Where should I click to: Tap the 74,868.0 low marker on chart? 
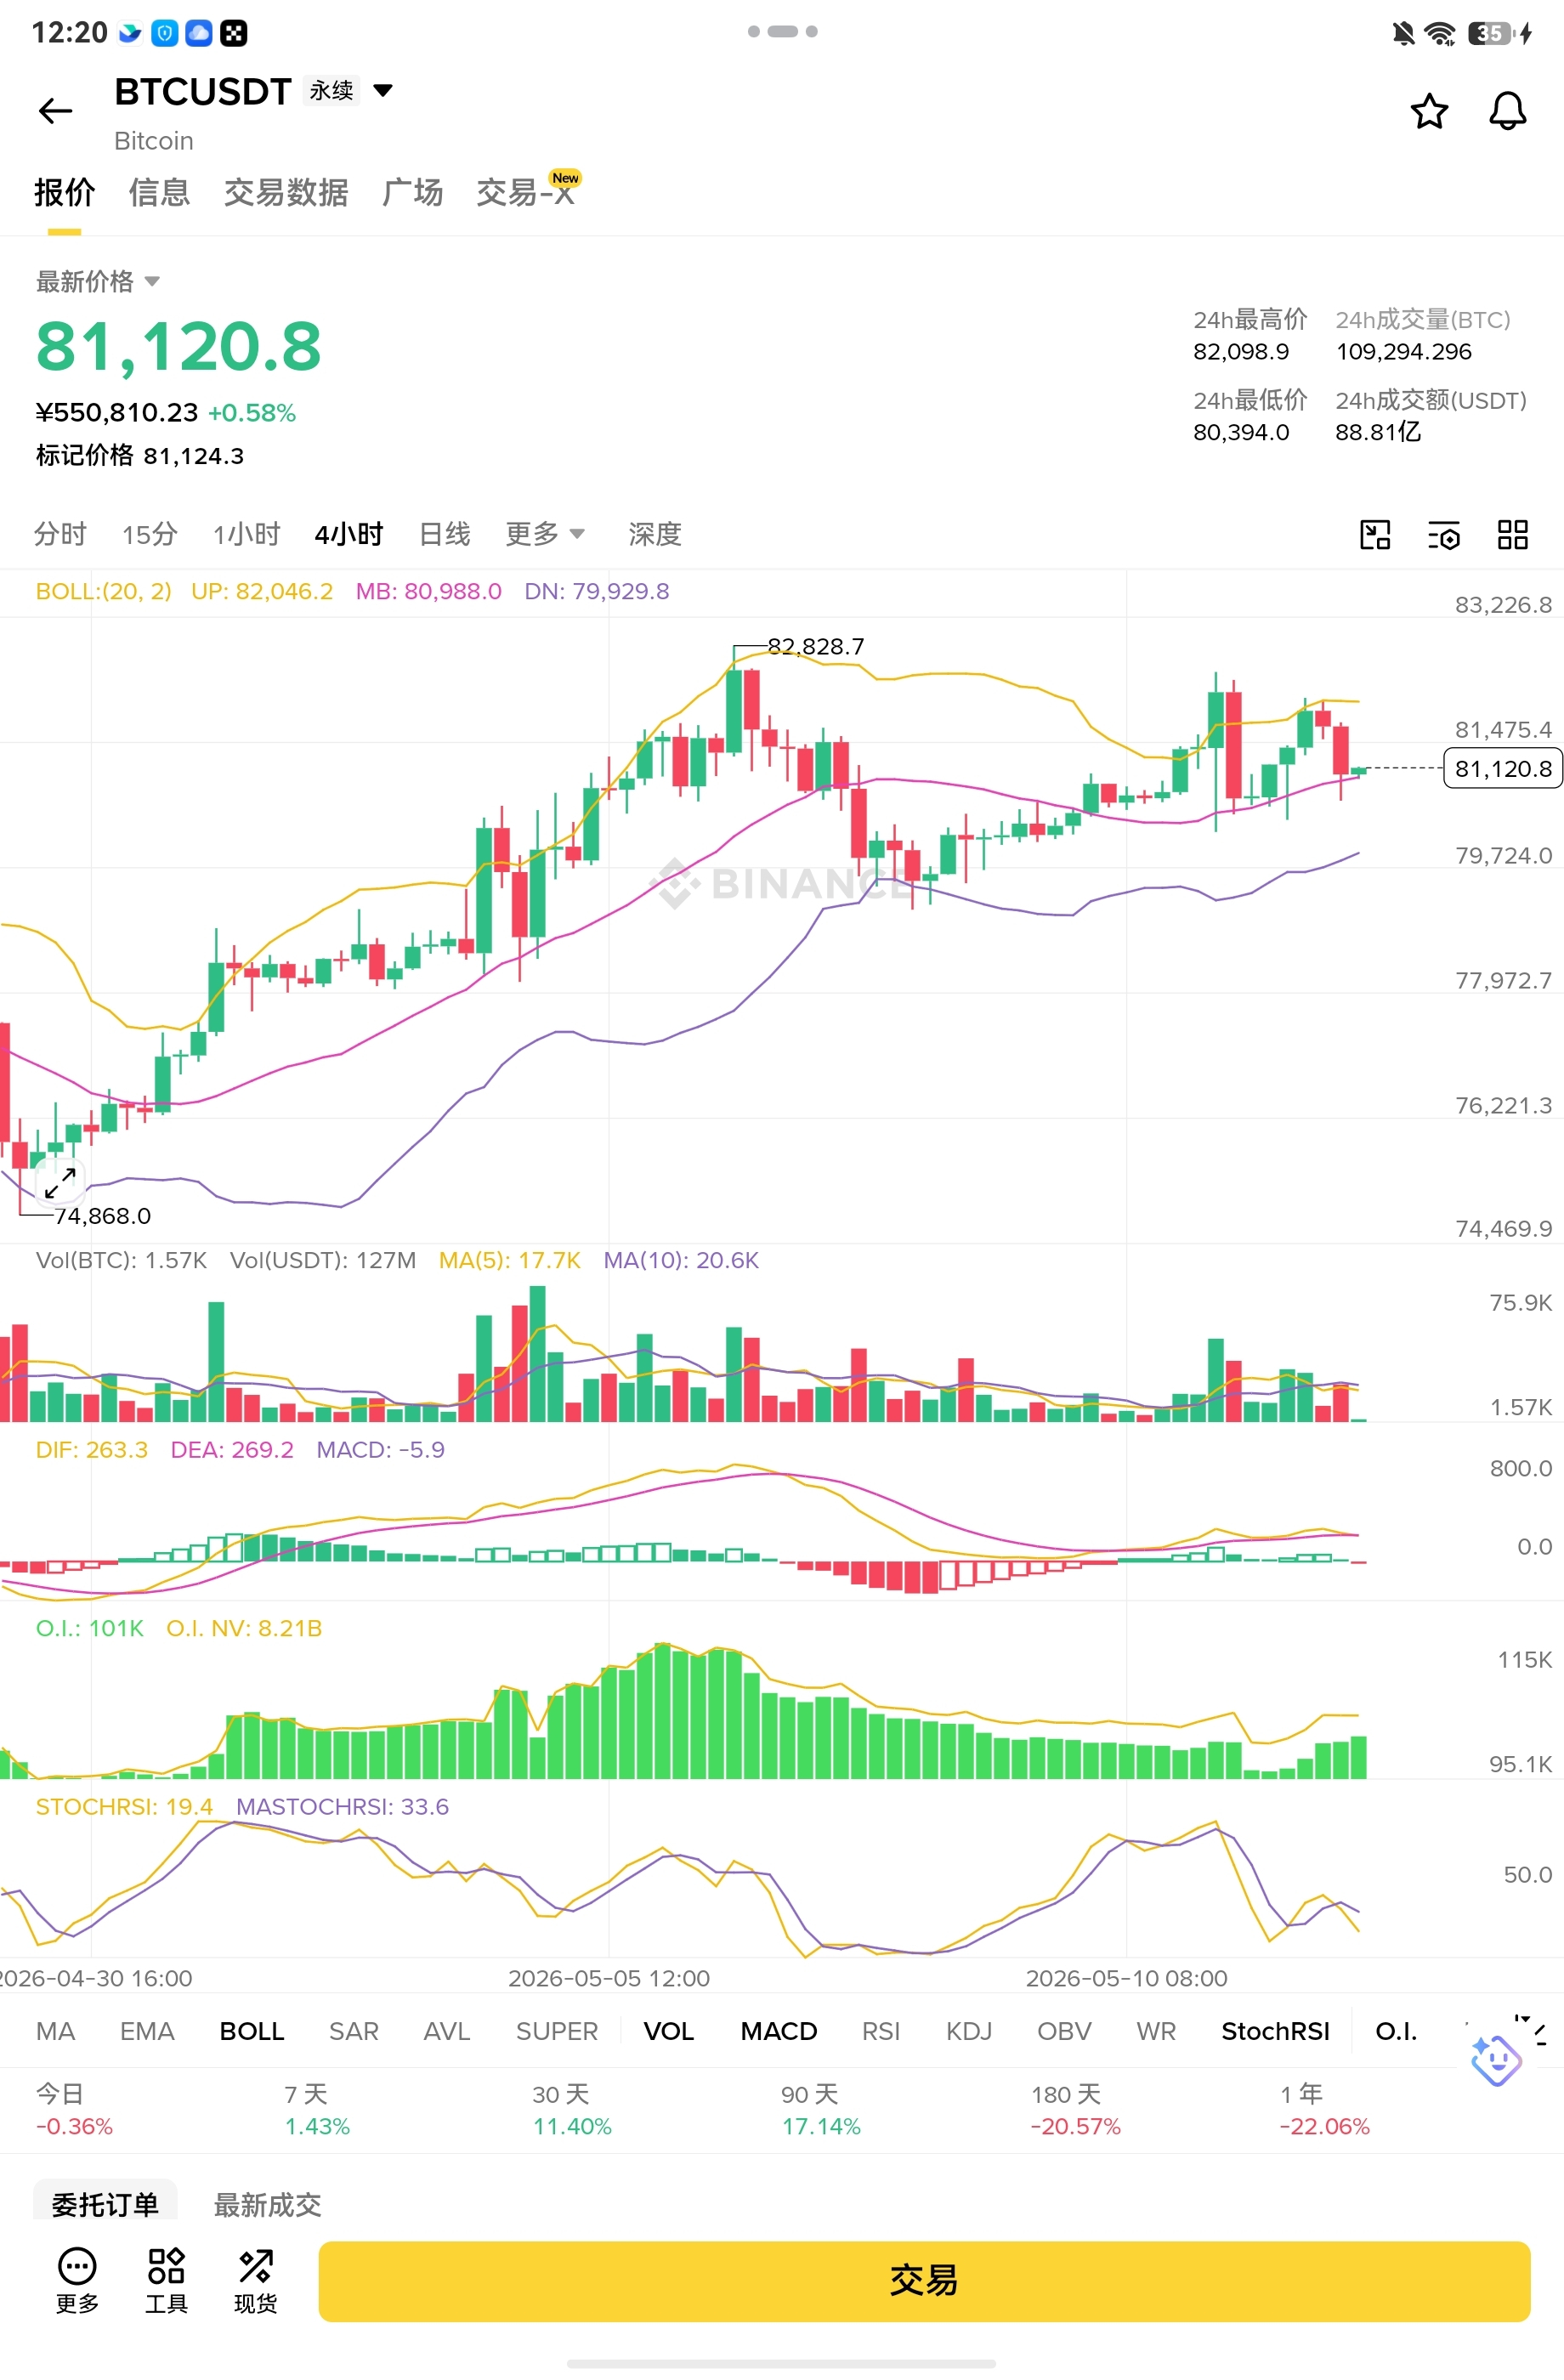(102, 1216)
